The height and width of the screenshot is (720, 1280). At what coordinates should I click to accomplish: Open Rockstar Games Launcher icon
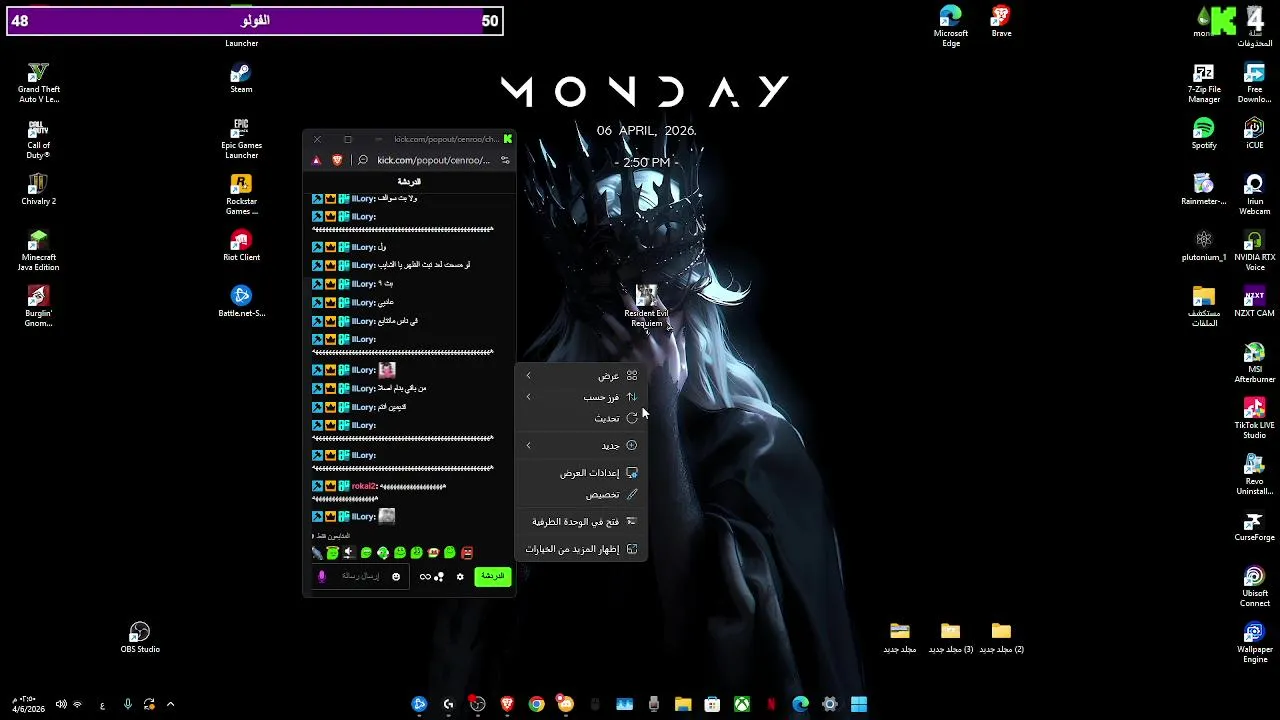click(x=241, y=195)
